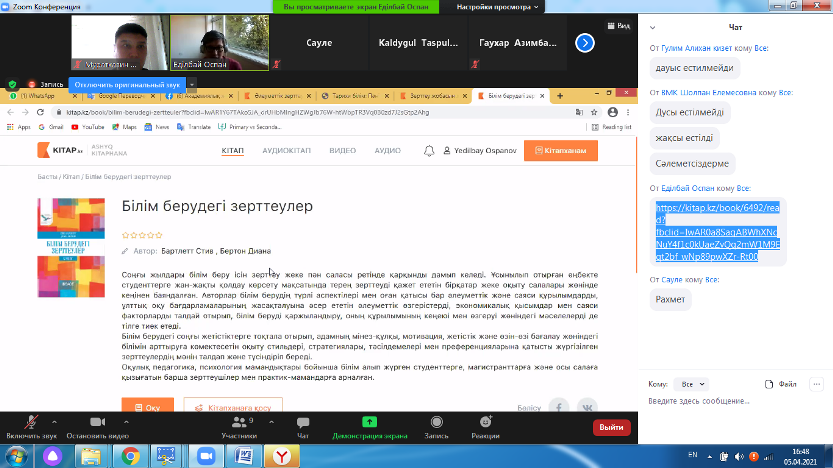833x468 pixels.
Task: Click the Запись record icon
Action: (x=436, y=424)
